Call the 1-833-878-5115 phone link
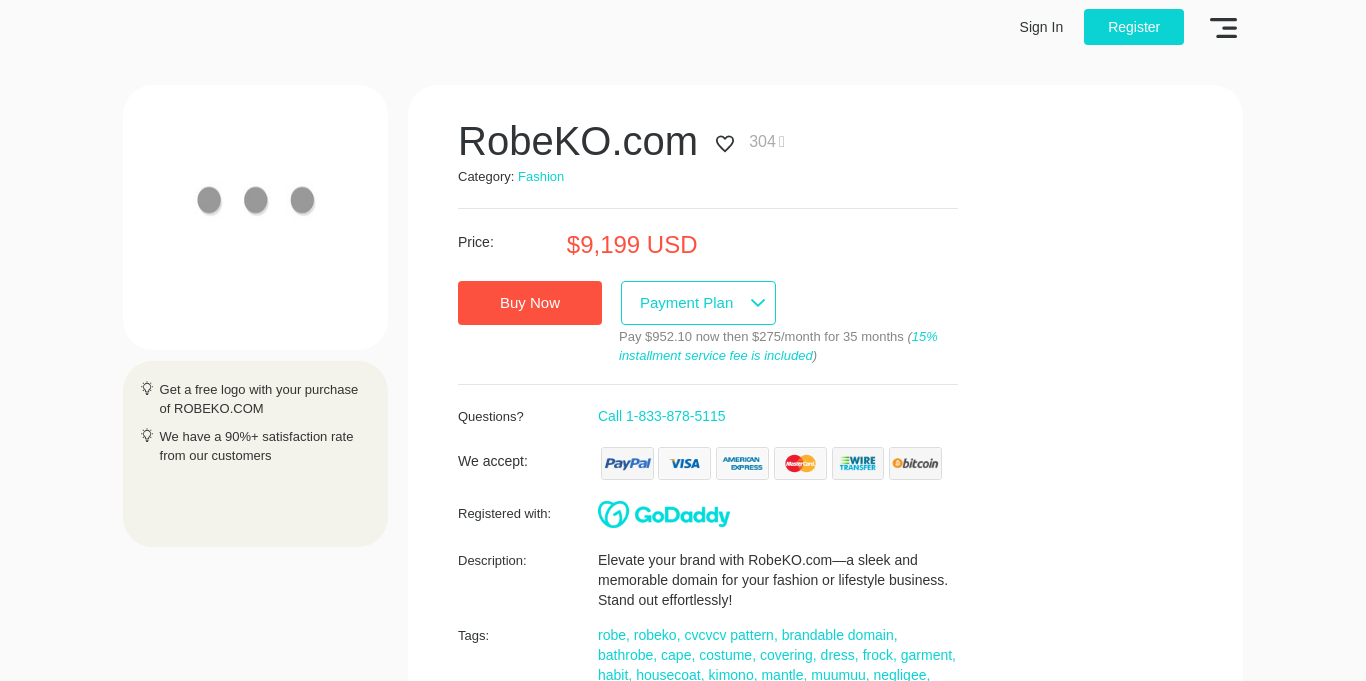The height and width of the screenshot is (681, 1366). tap(662, 416)
